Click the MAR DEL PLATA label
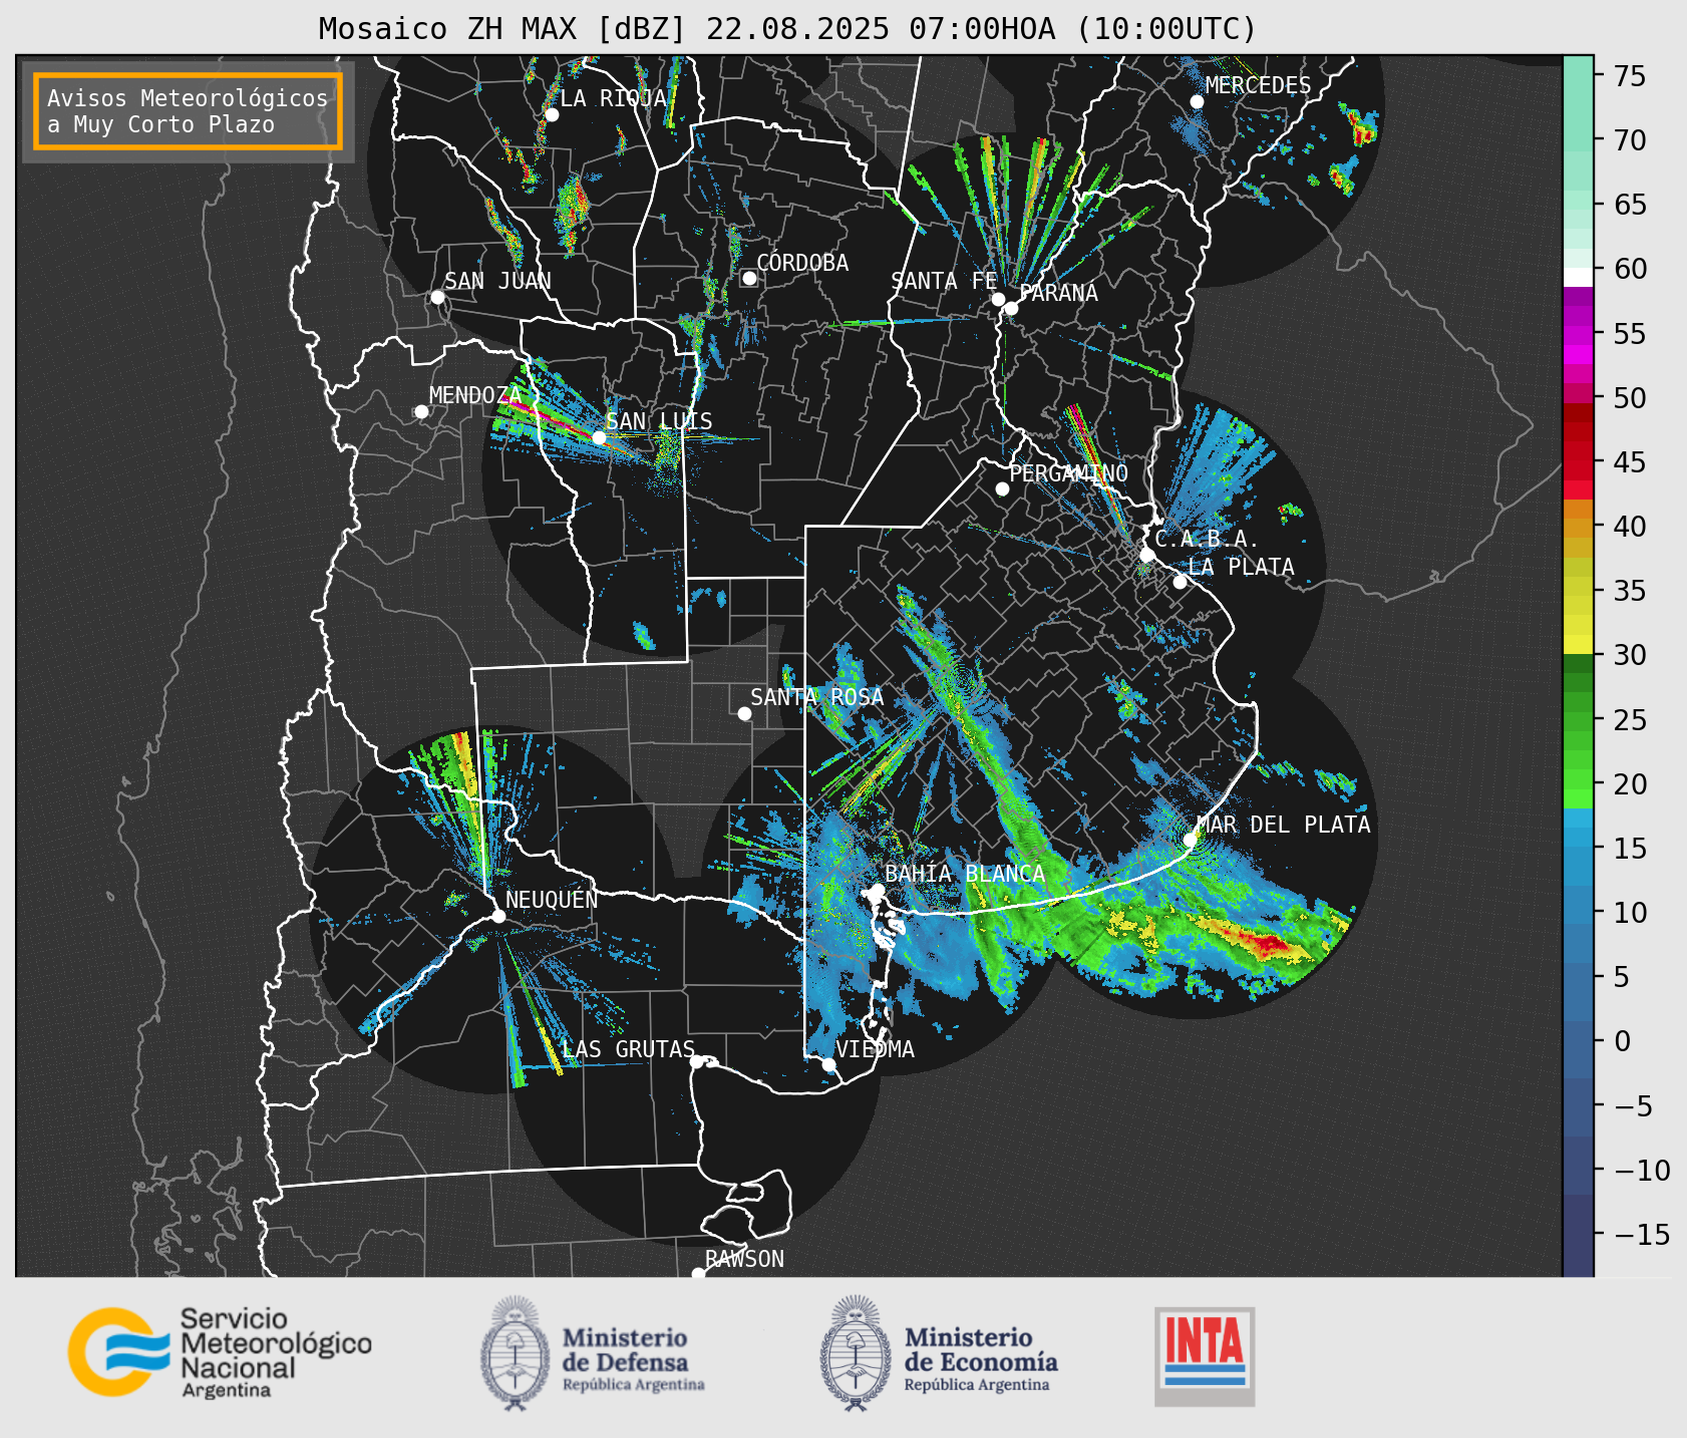1687x1438 pixels. [x=1284, y=825]
